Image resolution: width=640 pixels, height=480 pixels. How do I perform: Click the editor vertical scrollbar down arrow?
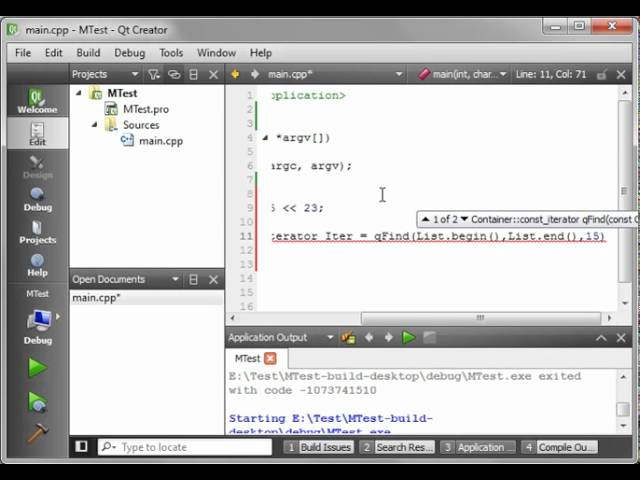(x=624, y=303)
